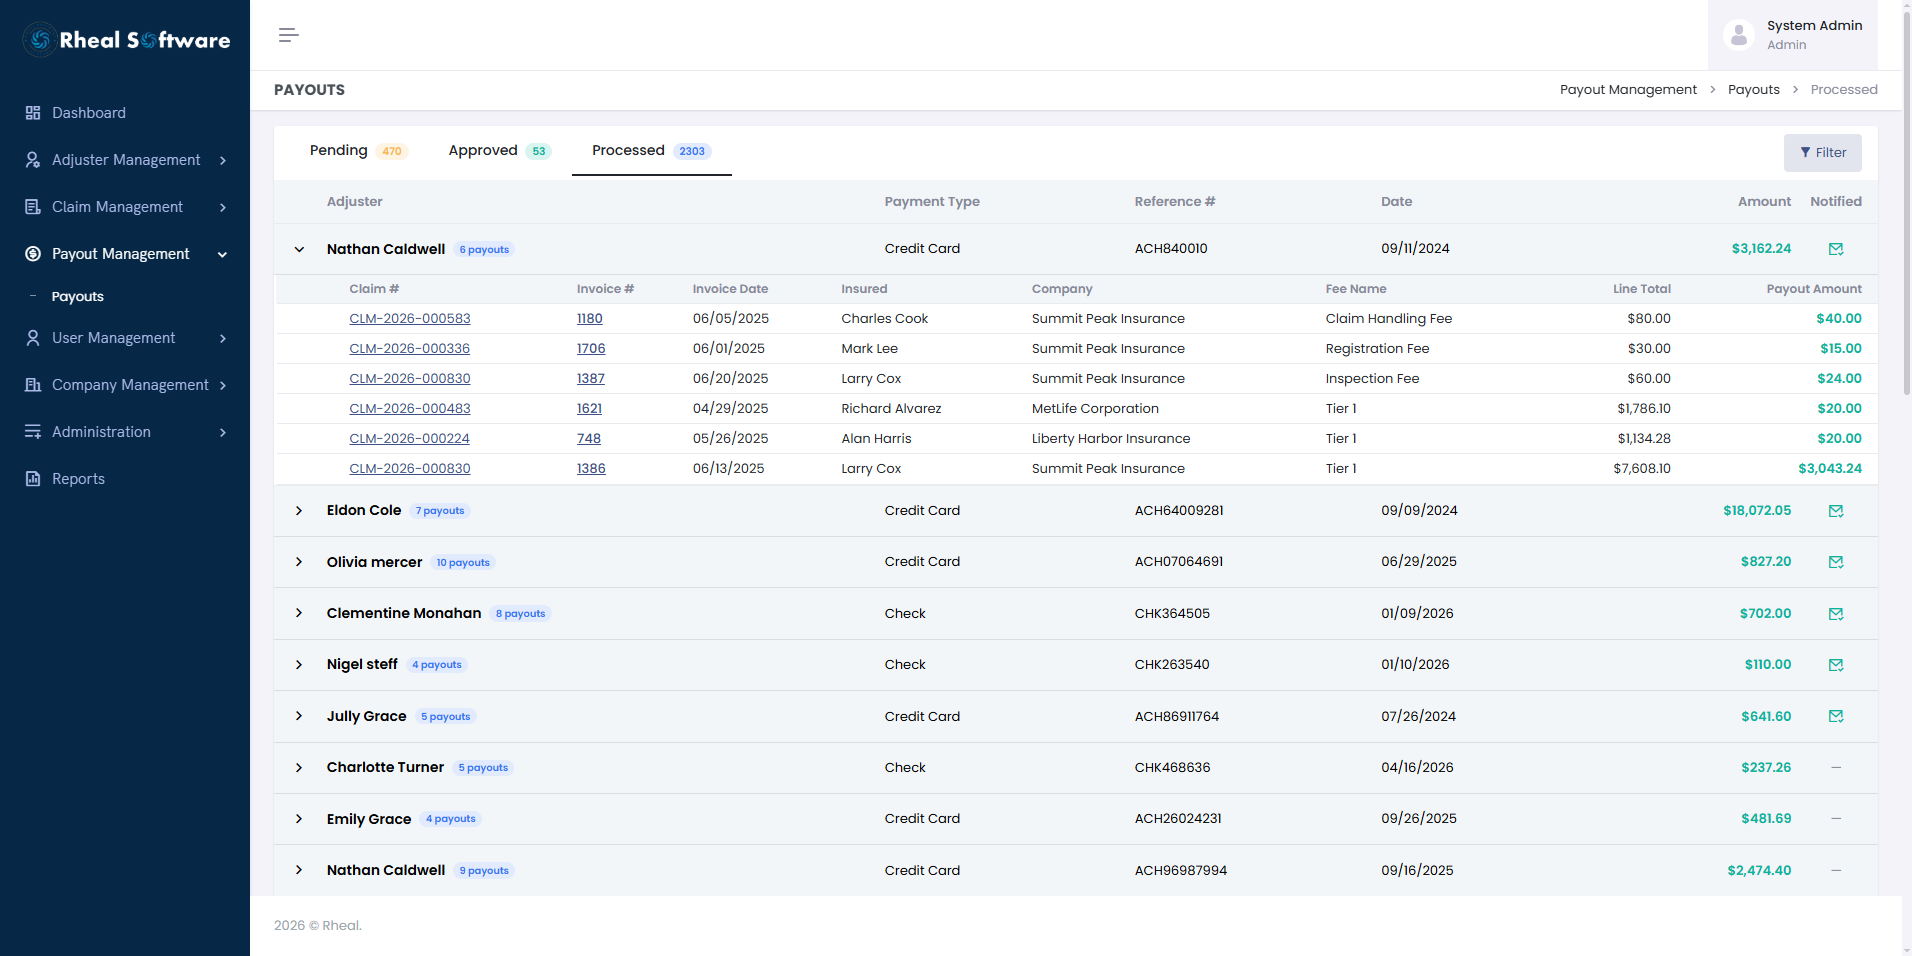Expand the Adjuster Management sidebar menu

tap(125, 160)
